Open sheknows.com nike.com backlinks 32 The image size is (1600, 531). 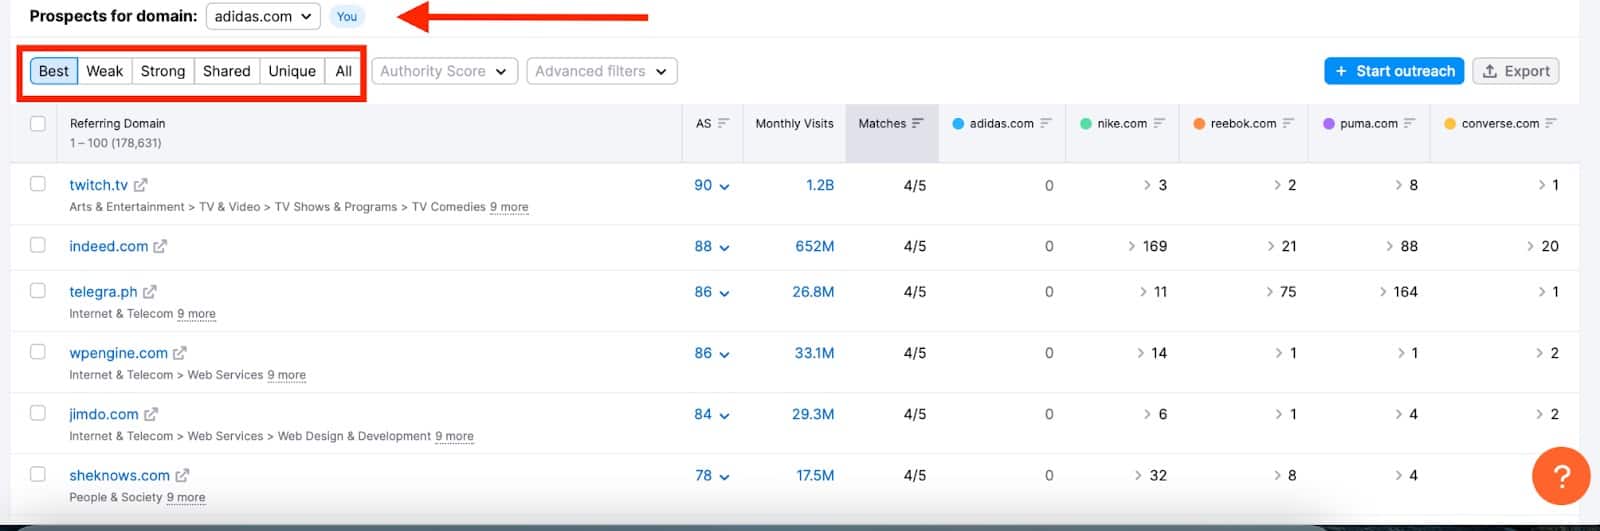1151,475
